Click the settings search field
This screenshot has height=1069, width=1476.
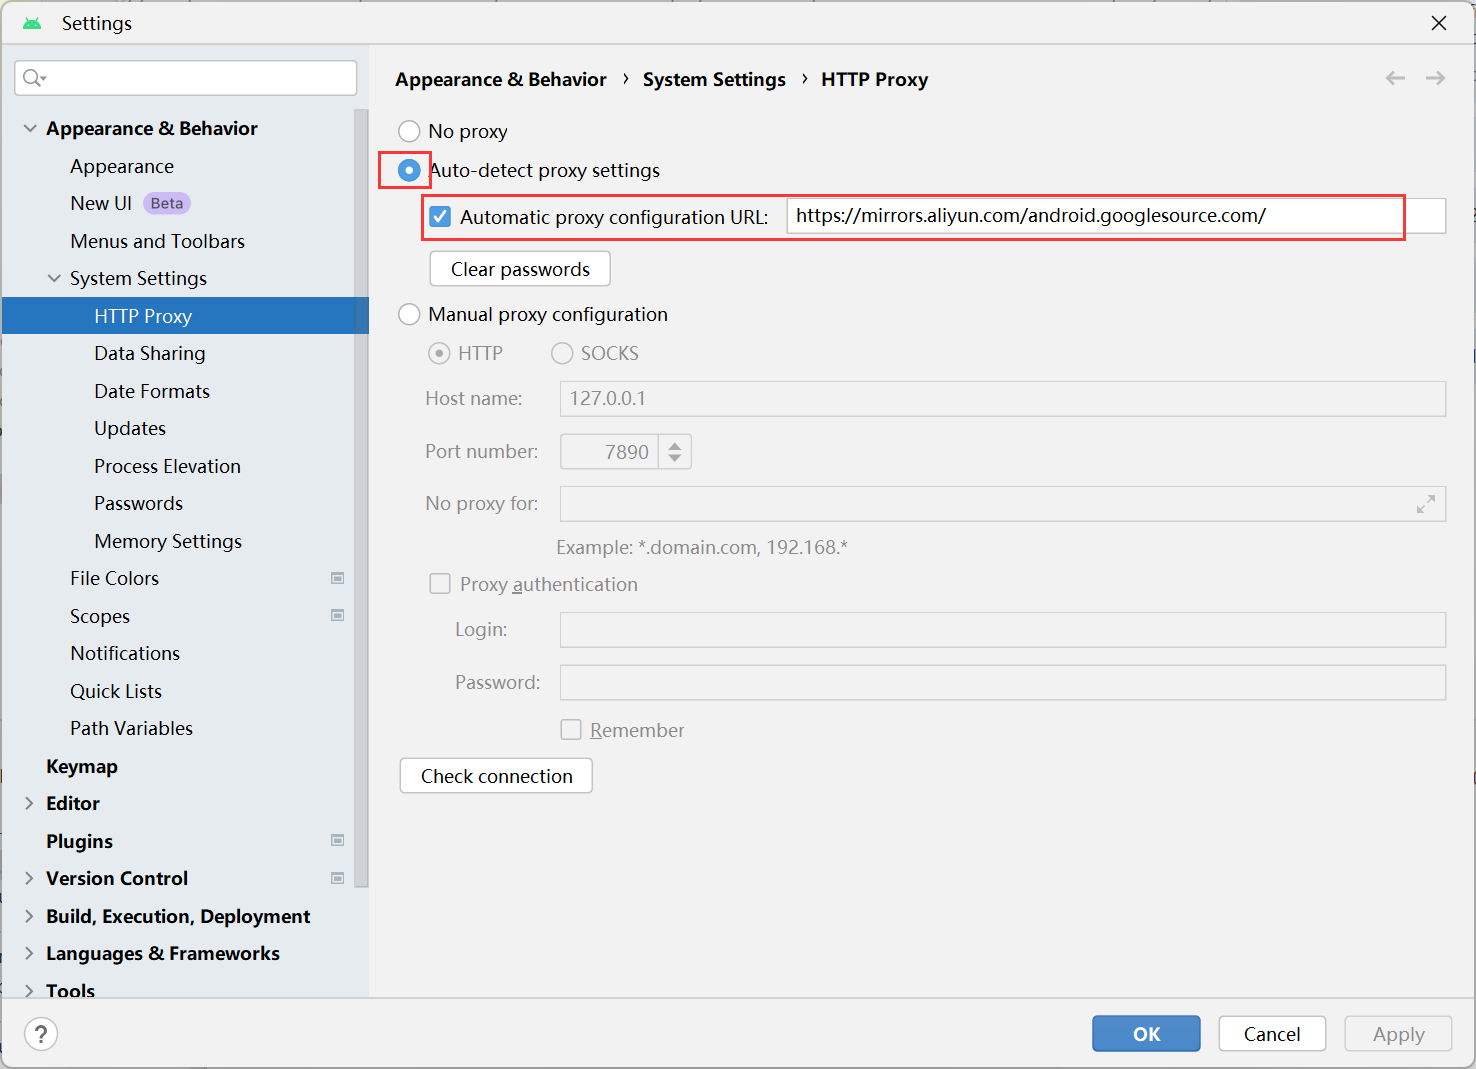[186, 78]
